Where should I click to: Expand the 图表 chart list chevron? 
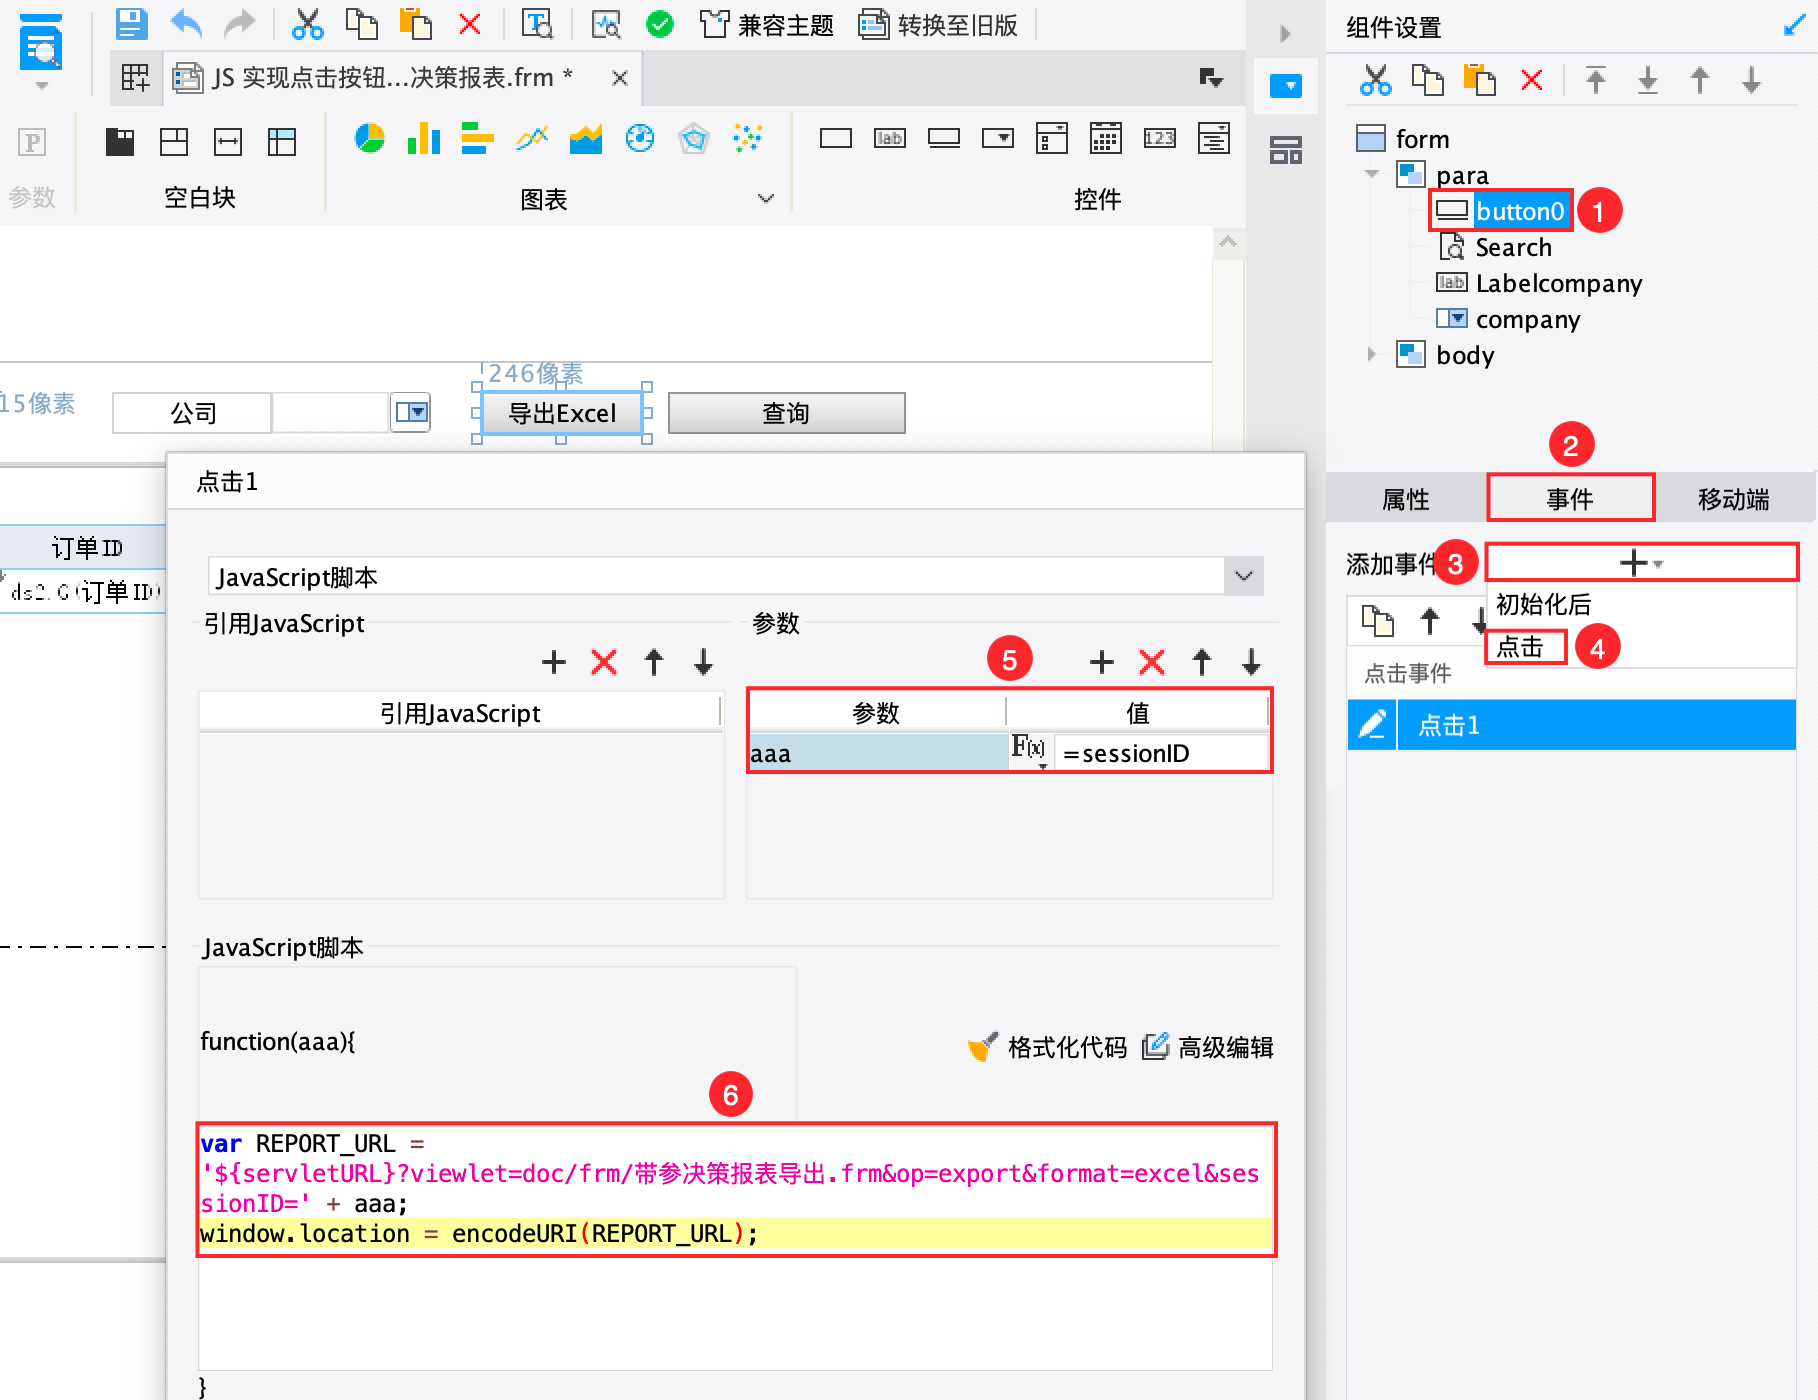766,198
